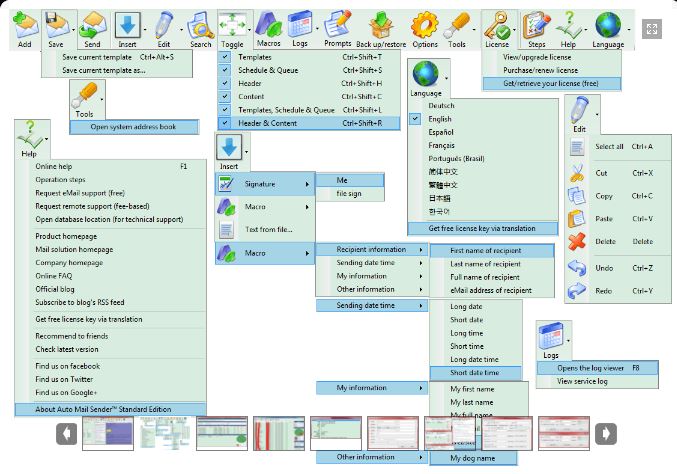Open Options gear icon
Viewport: 677px width, 474px height.
point(425,24)
